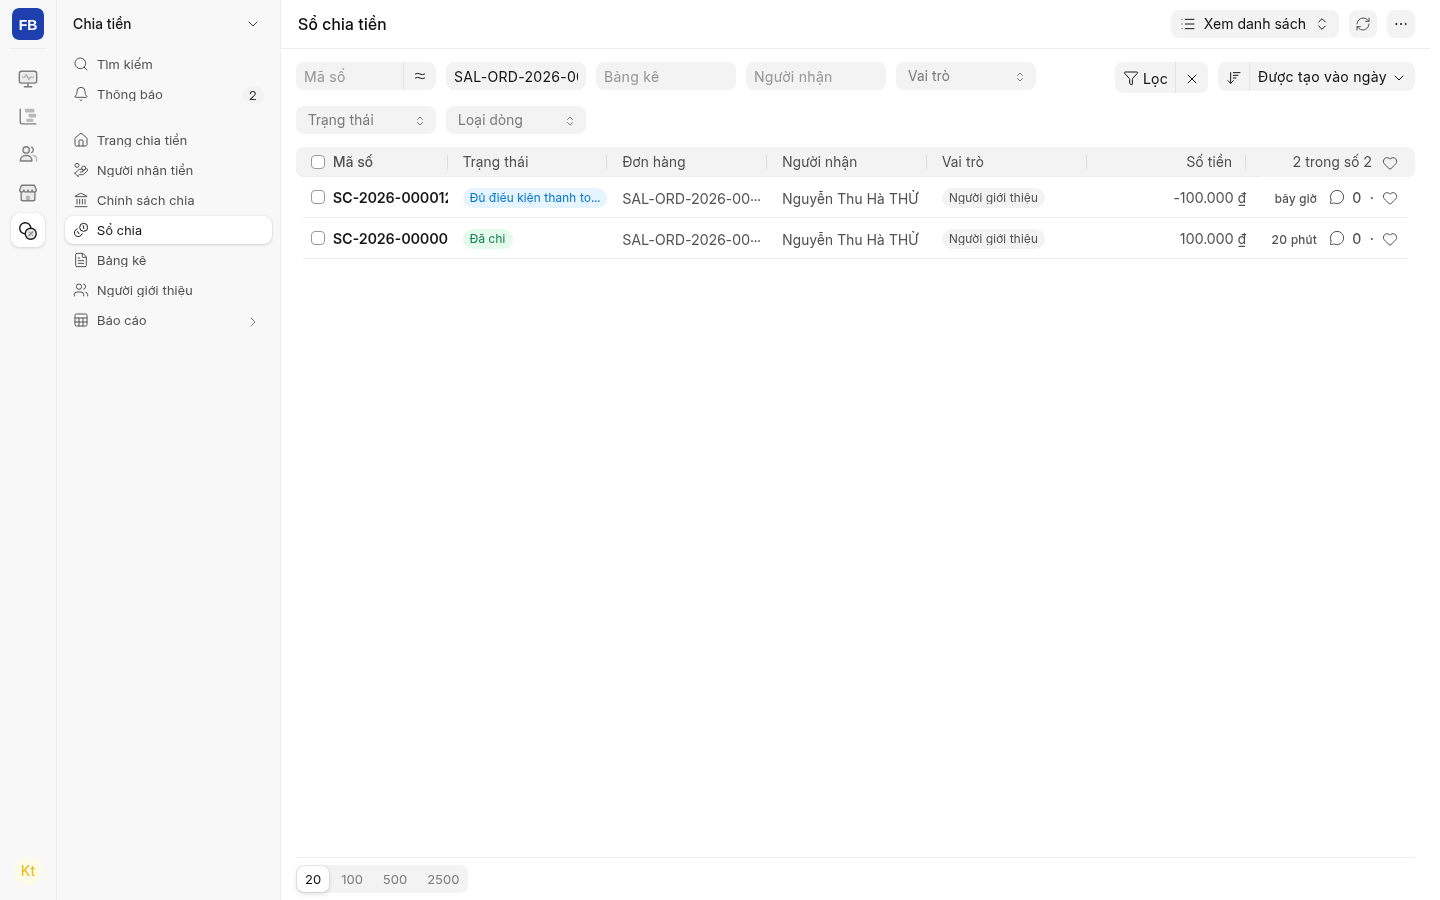Viewport: 1440px width, 900px height.
Task: Open Xem danh sách view switcher
Action: (x=1255, y=24)
